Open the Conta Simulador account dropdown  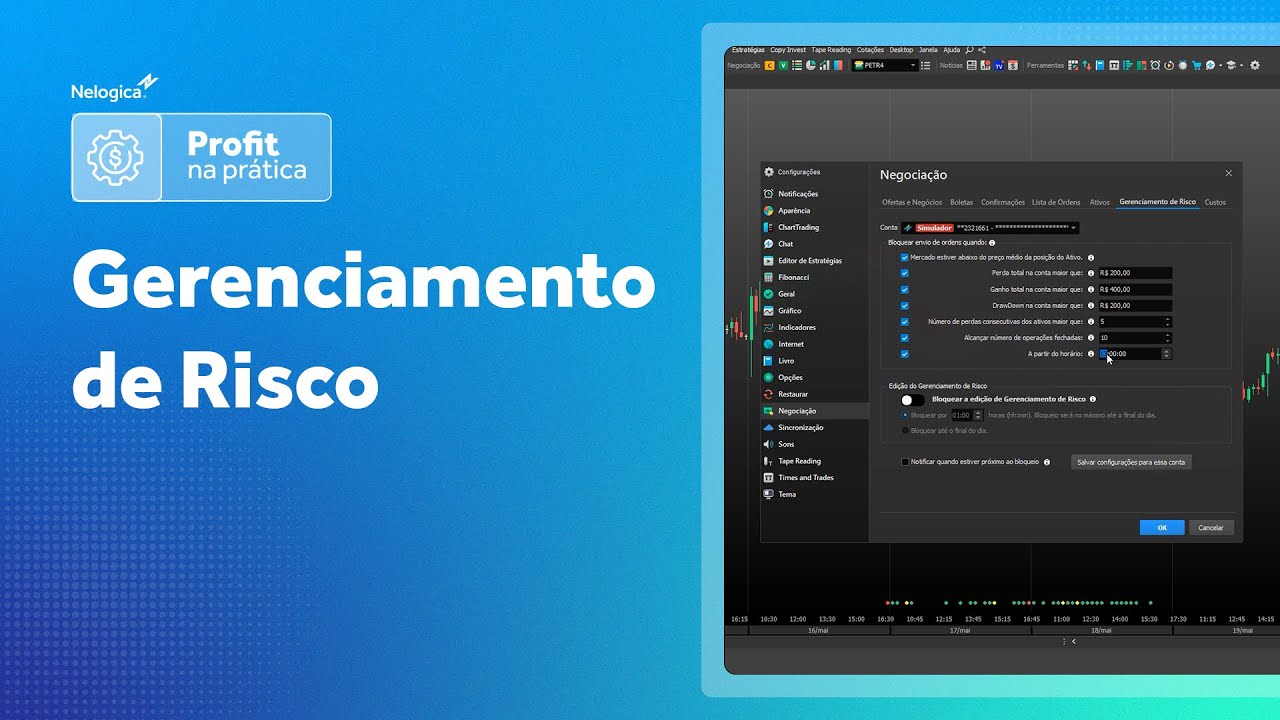[x=990, y=228]
